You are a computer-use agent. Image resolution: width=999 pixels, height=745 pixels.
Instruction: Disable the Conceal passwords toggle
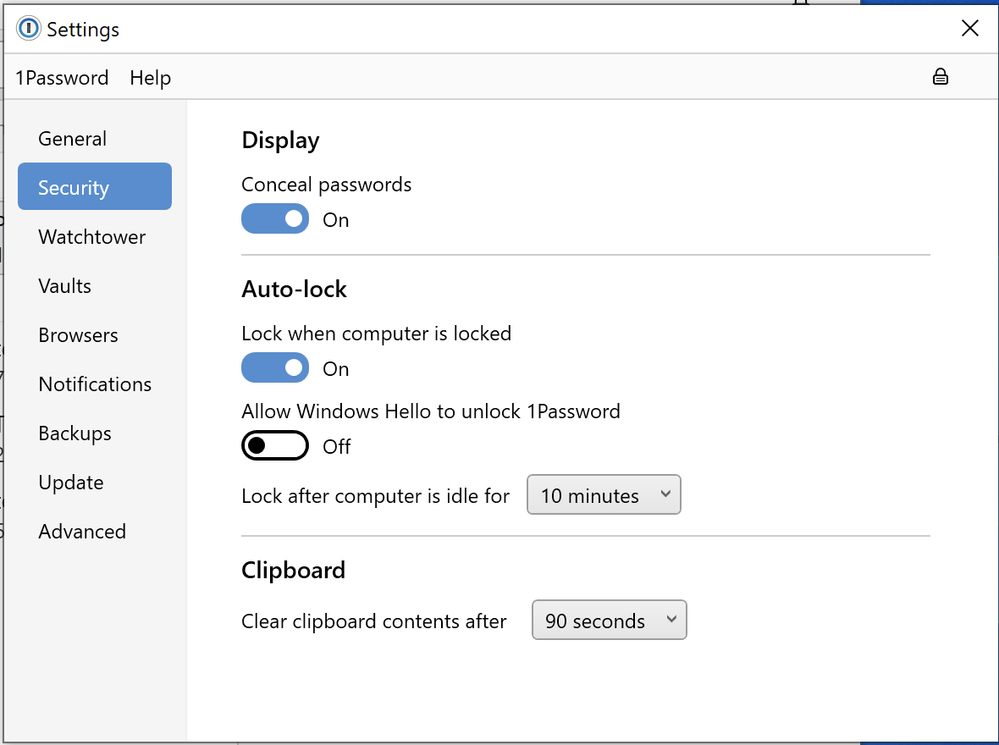tap(275, 219)
